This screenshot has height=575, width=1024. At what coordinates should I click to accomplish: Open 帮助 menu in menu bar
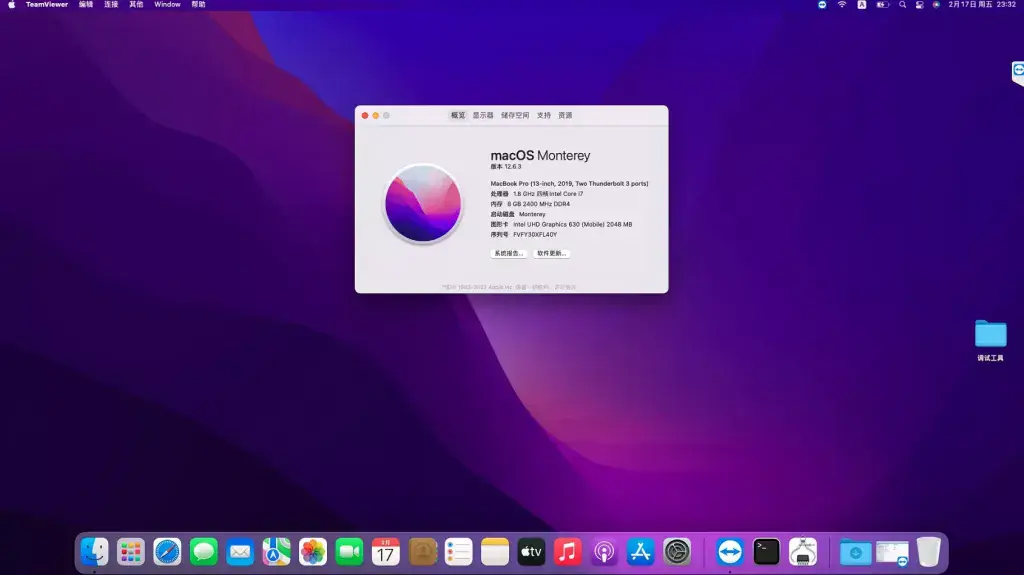pyautogui.click(x=199, y=5)
